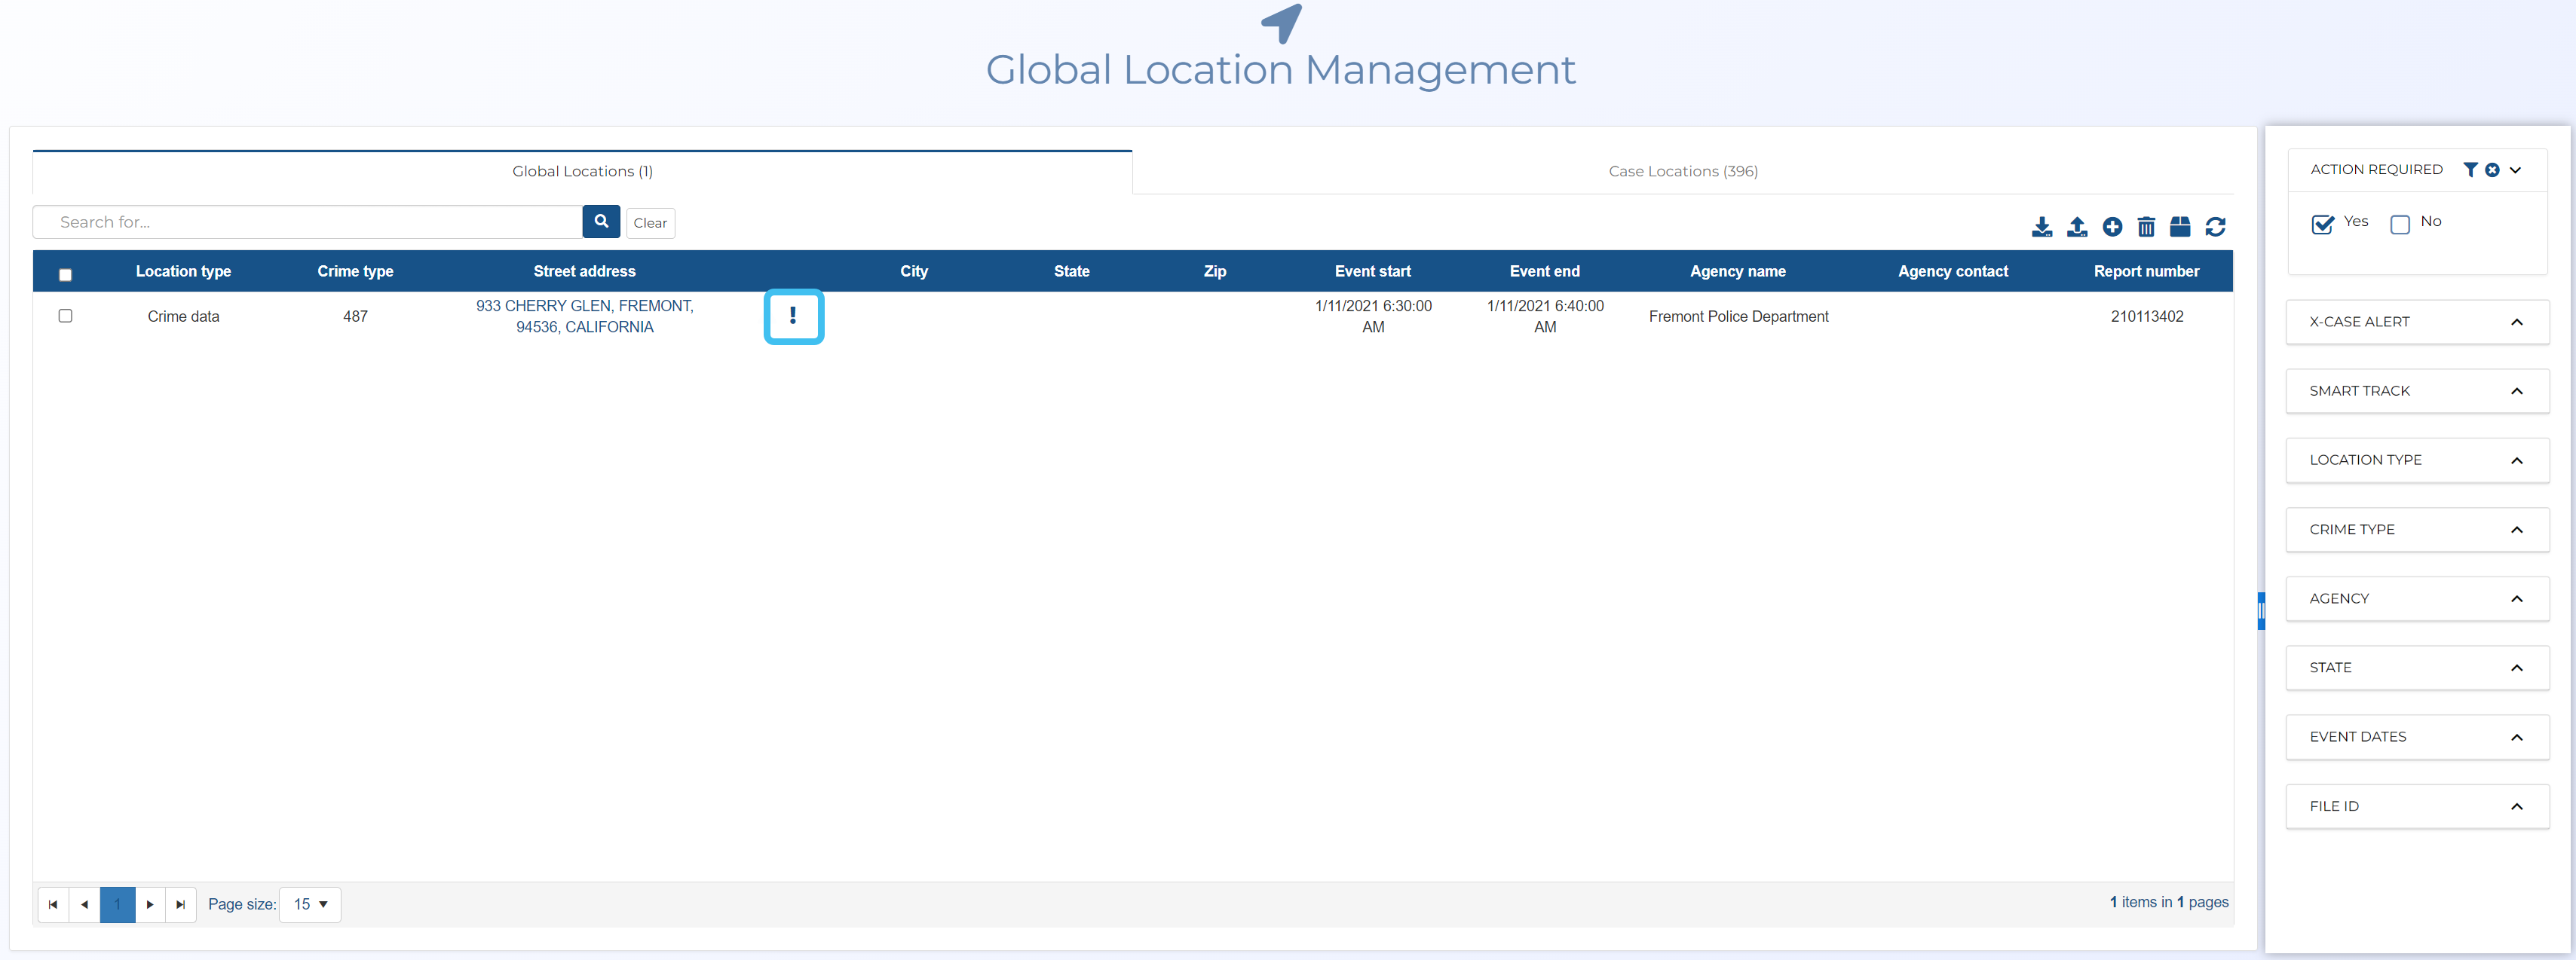The image size is (2576, 960).
Task: Click the exclamation alert icon in the row
Action: pyautogui.click(x=793, y=316)
